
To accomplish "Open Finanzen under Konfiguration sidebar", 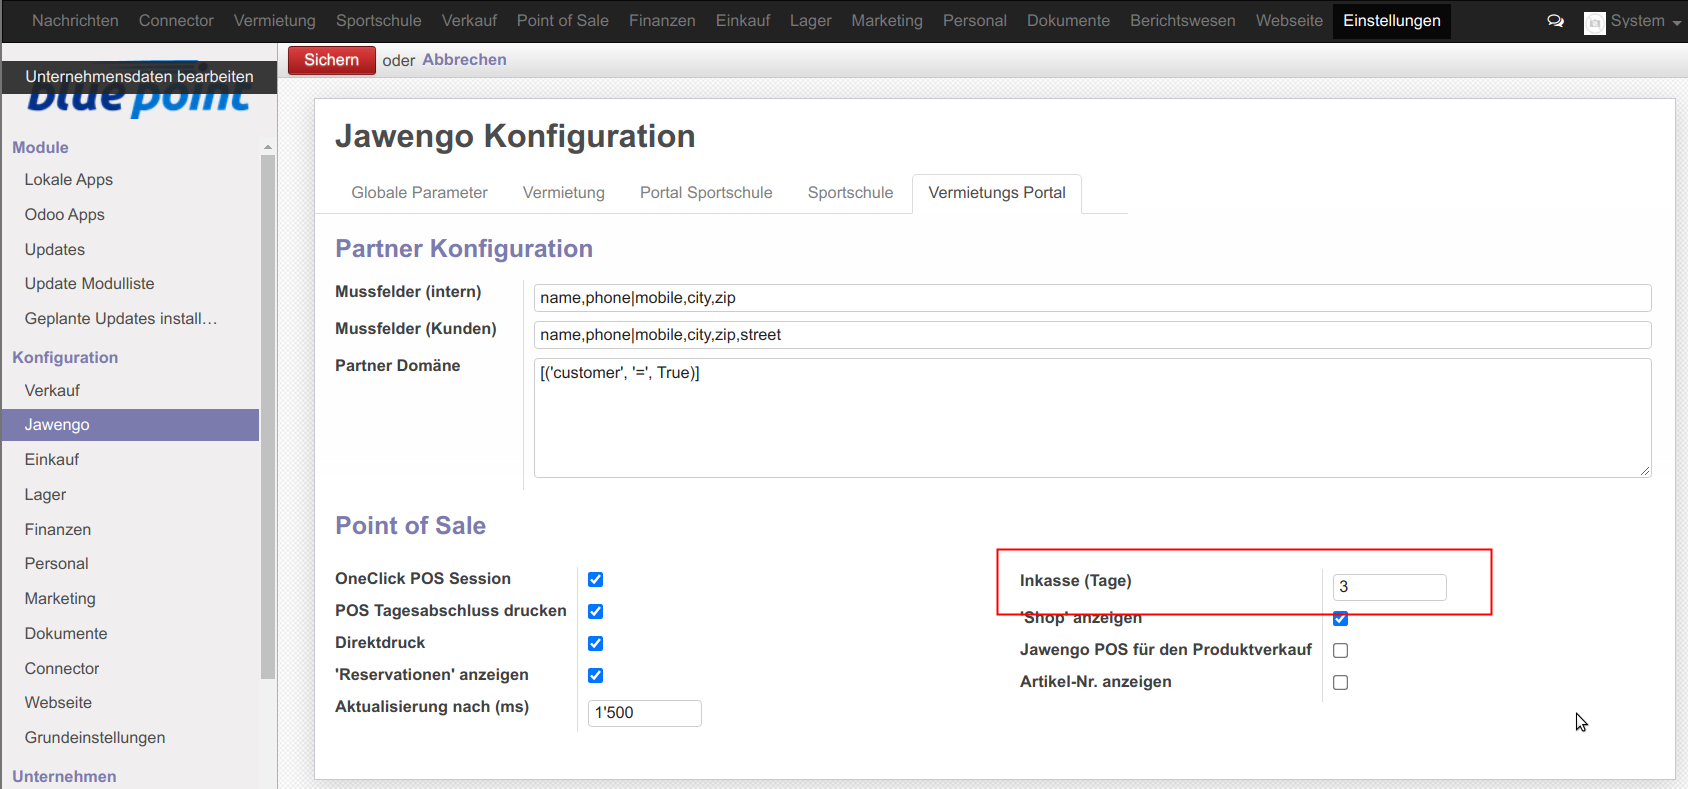I will tap(57, 530).
